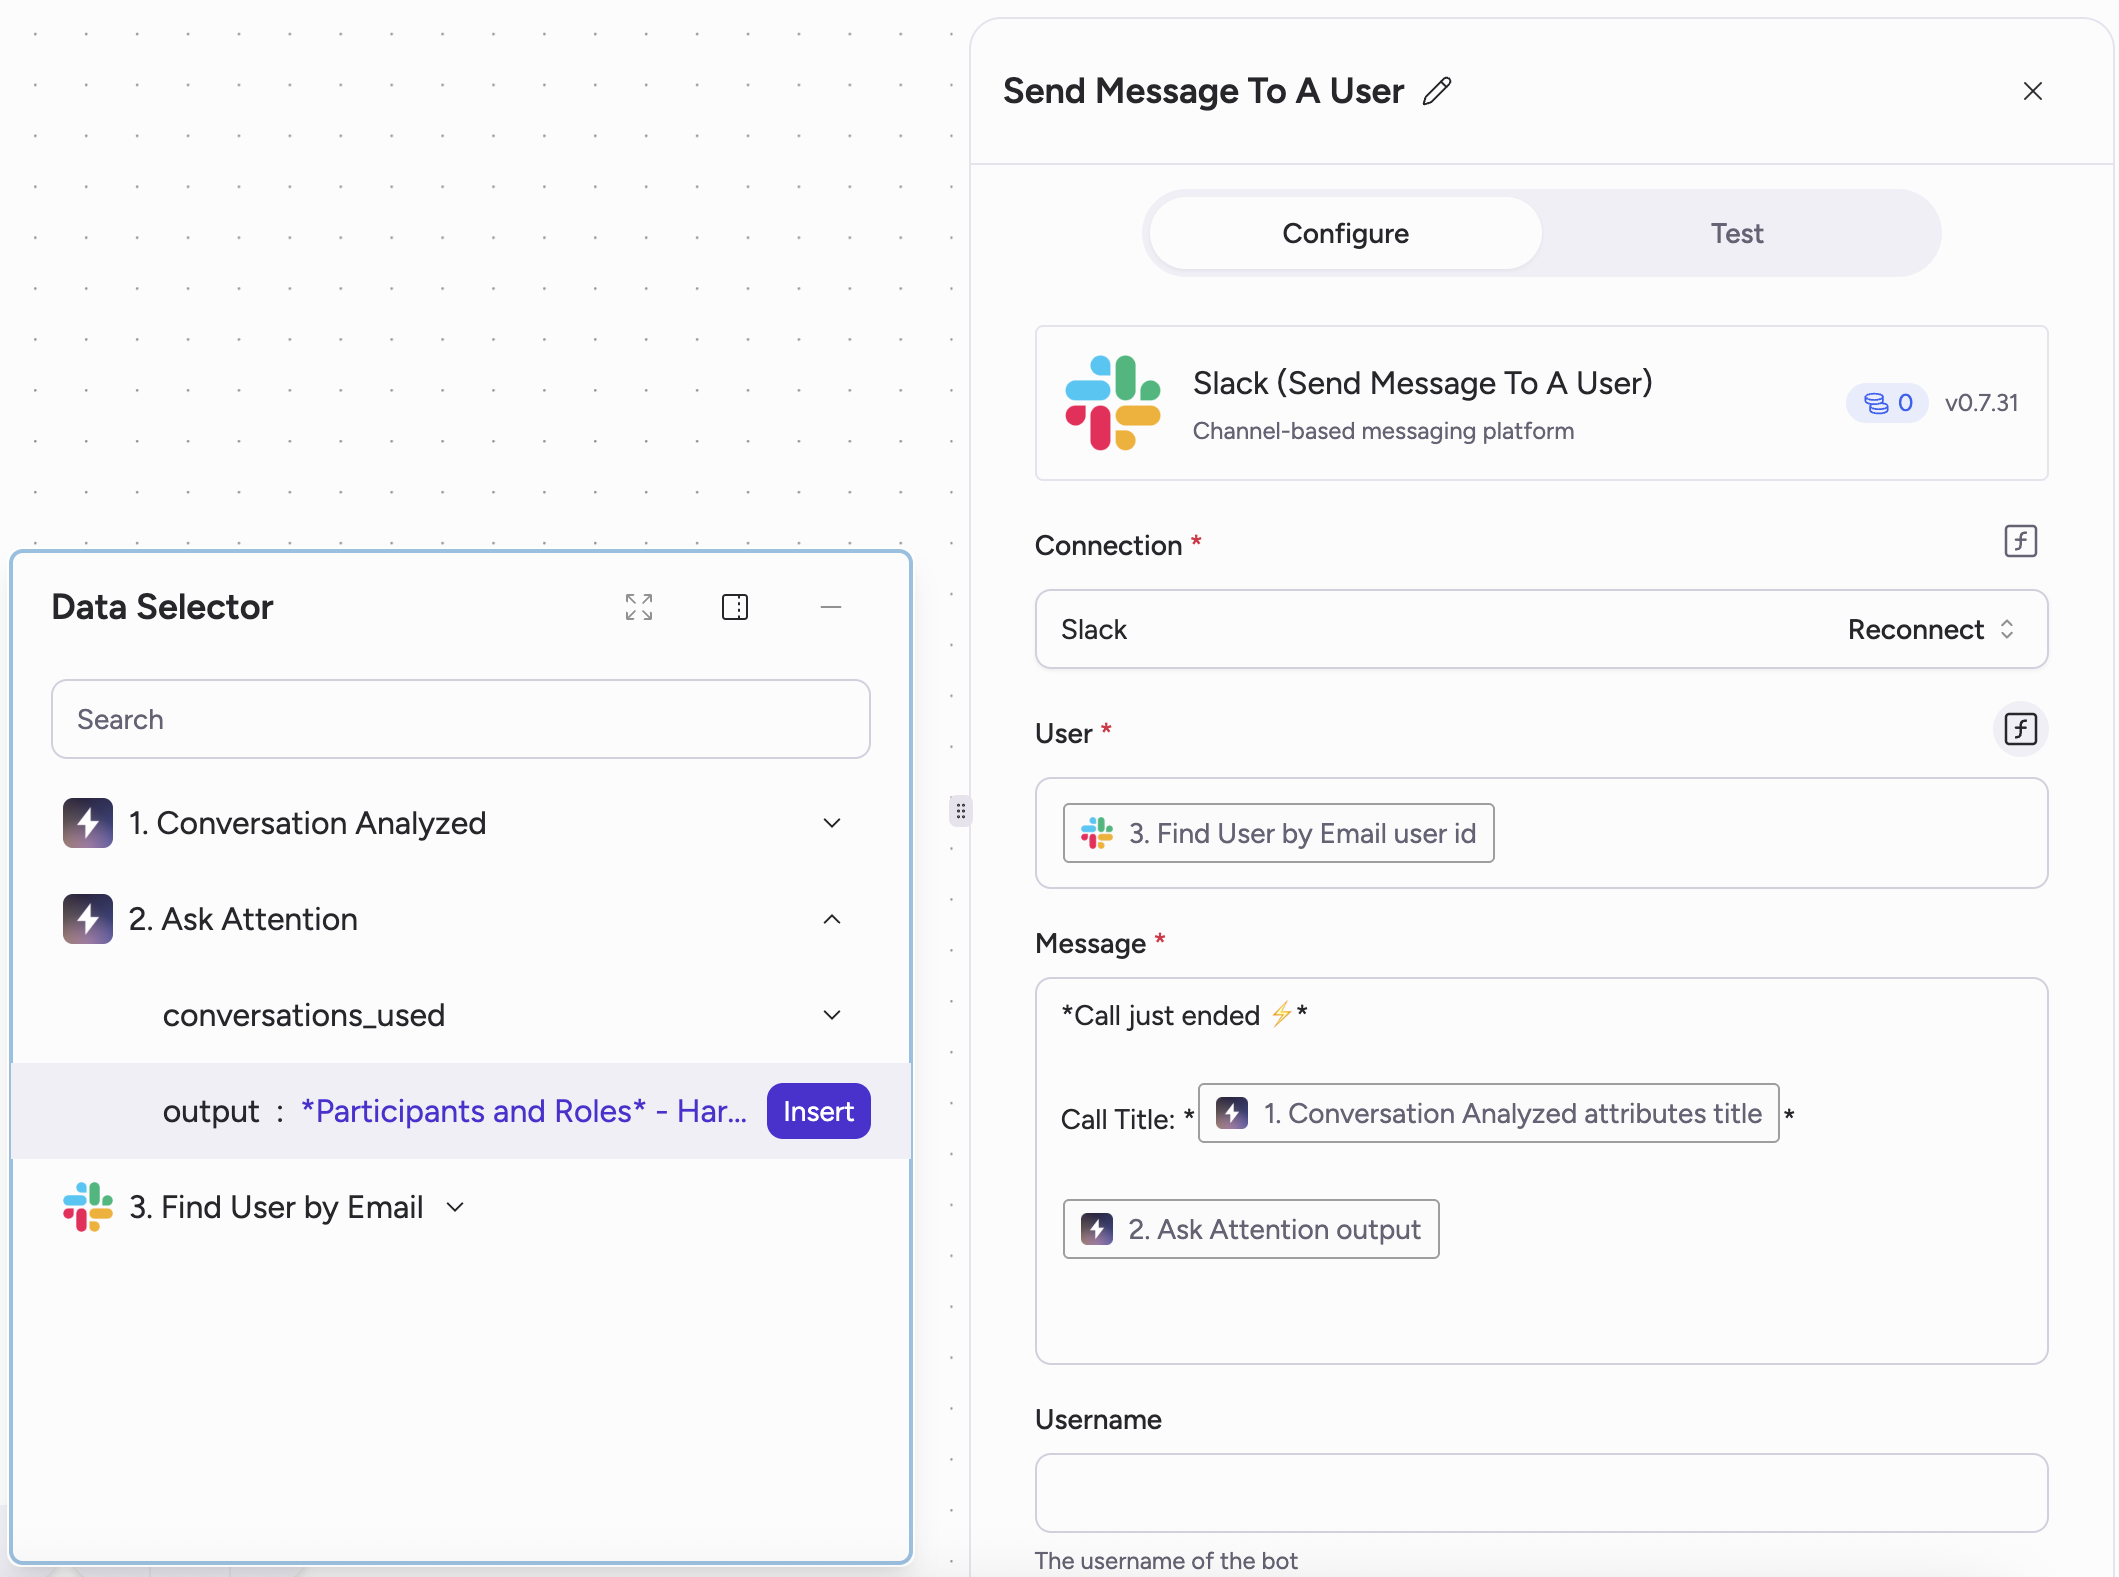Open the Slack connection dropdown
This screenshot has width=2119, height=1577.
tap(1400, 629)
